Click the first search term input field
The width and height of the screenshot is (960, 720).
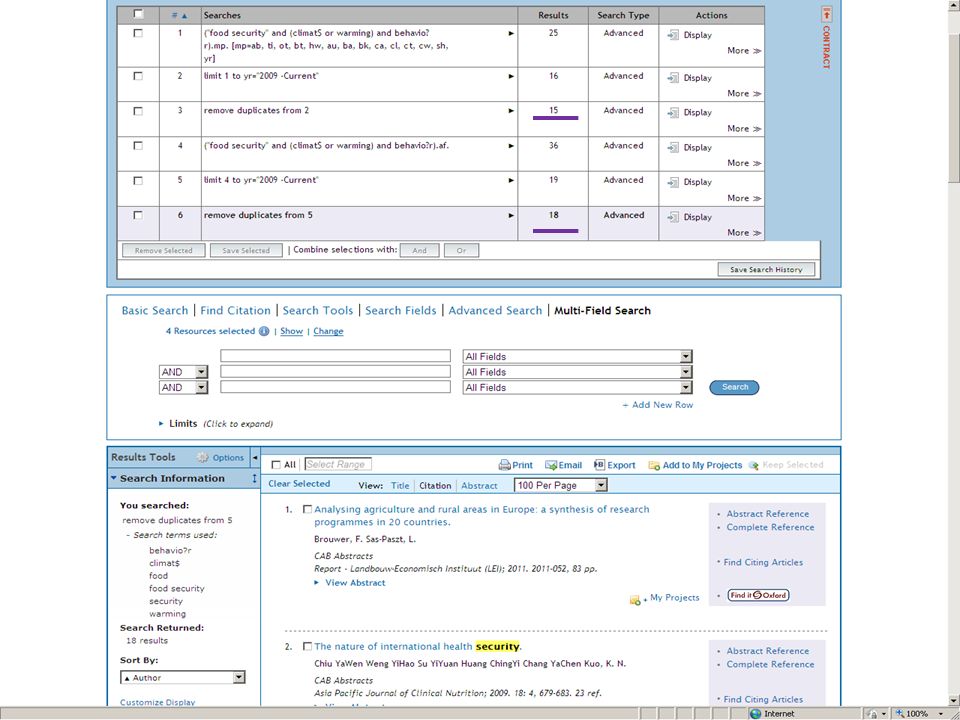[336, 356]
